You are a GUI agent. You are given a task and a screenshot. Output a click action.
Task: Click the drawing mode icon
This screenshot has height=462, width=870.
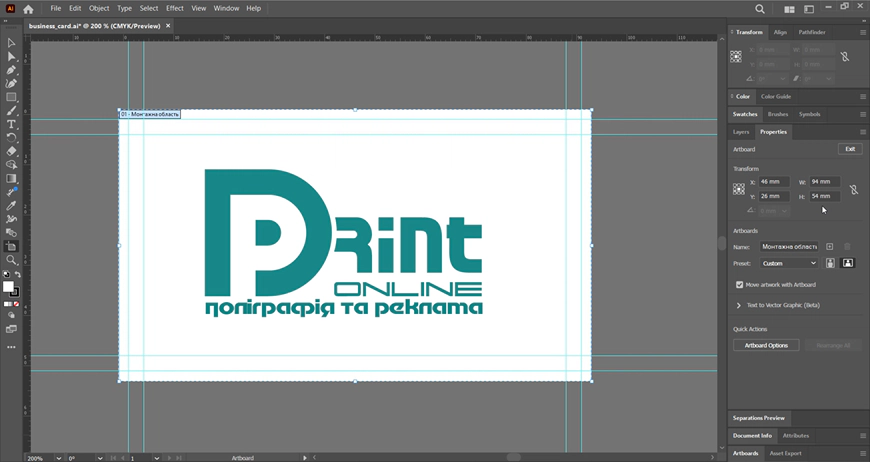point(11,315)
